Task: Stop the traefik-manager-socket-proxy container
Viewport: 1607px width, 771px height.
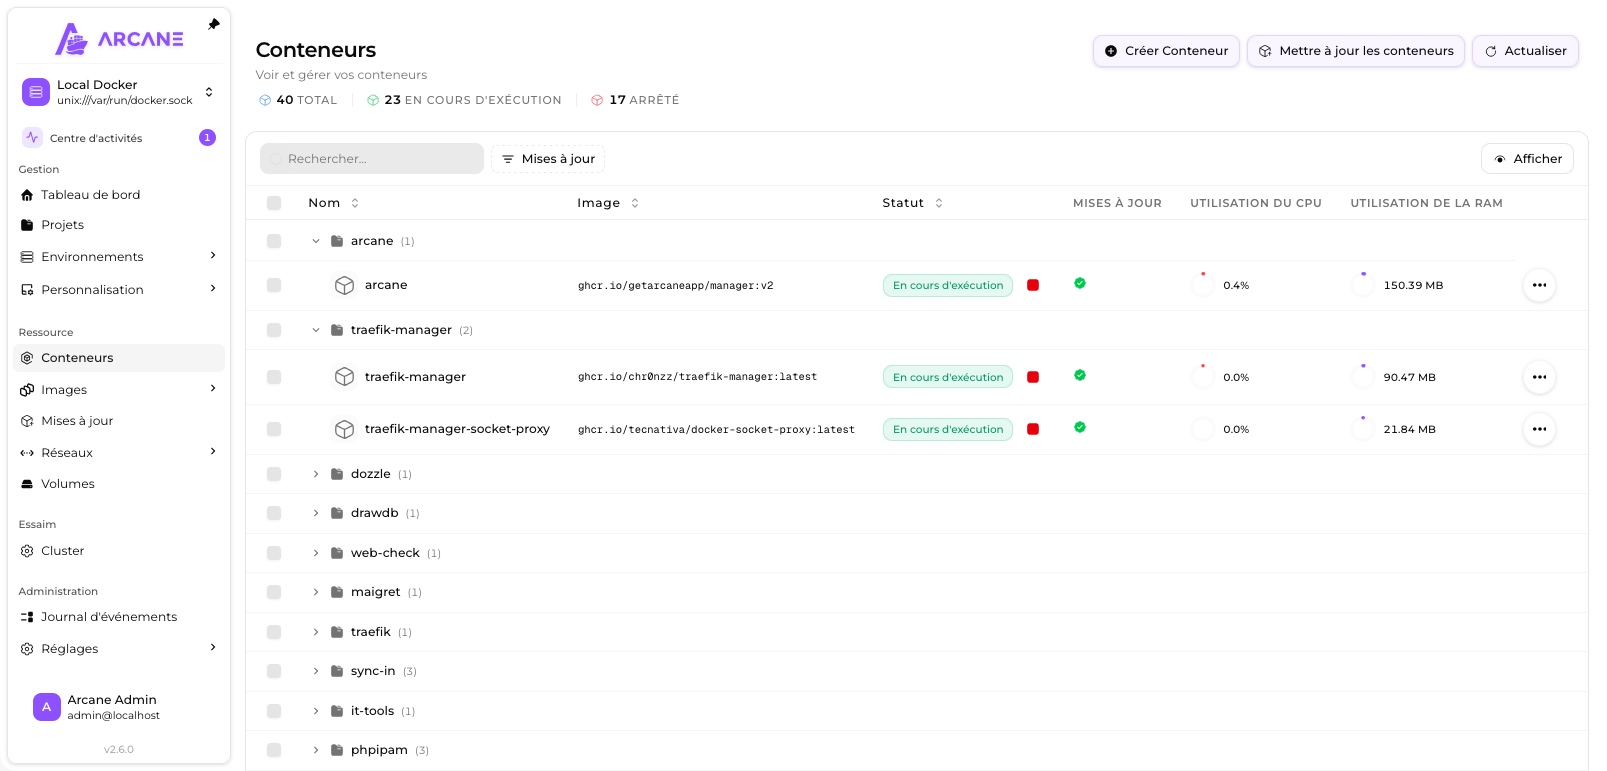Action: click(x=1033, y=429)
